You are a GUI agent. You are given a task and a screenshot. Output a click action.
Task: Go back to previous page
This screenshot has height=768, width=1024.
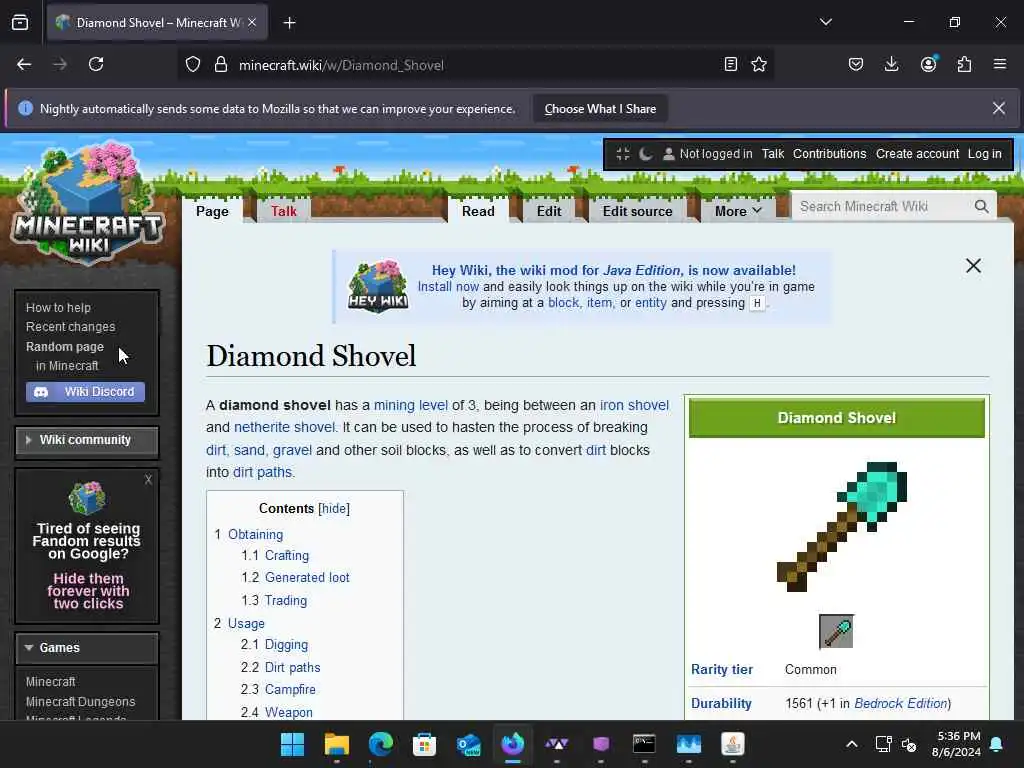click(x=24, y=64)
